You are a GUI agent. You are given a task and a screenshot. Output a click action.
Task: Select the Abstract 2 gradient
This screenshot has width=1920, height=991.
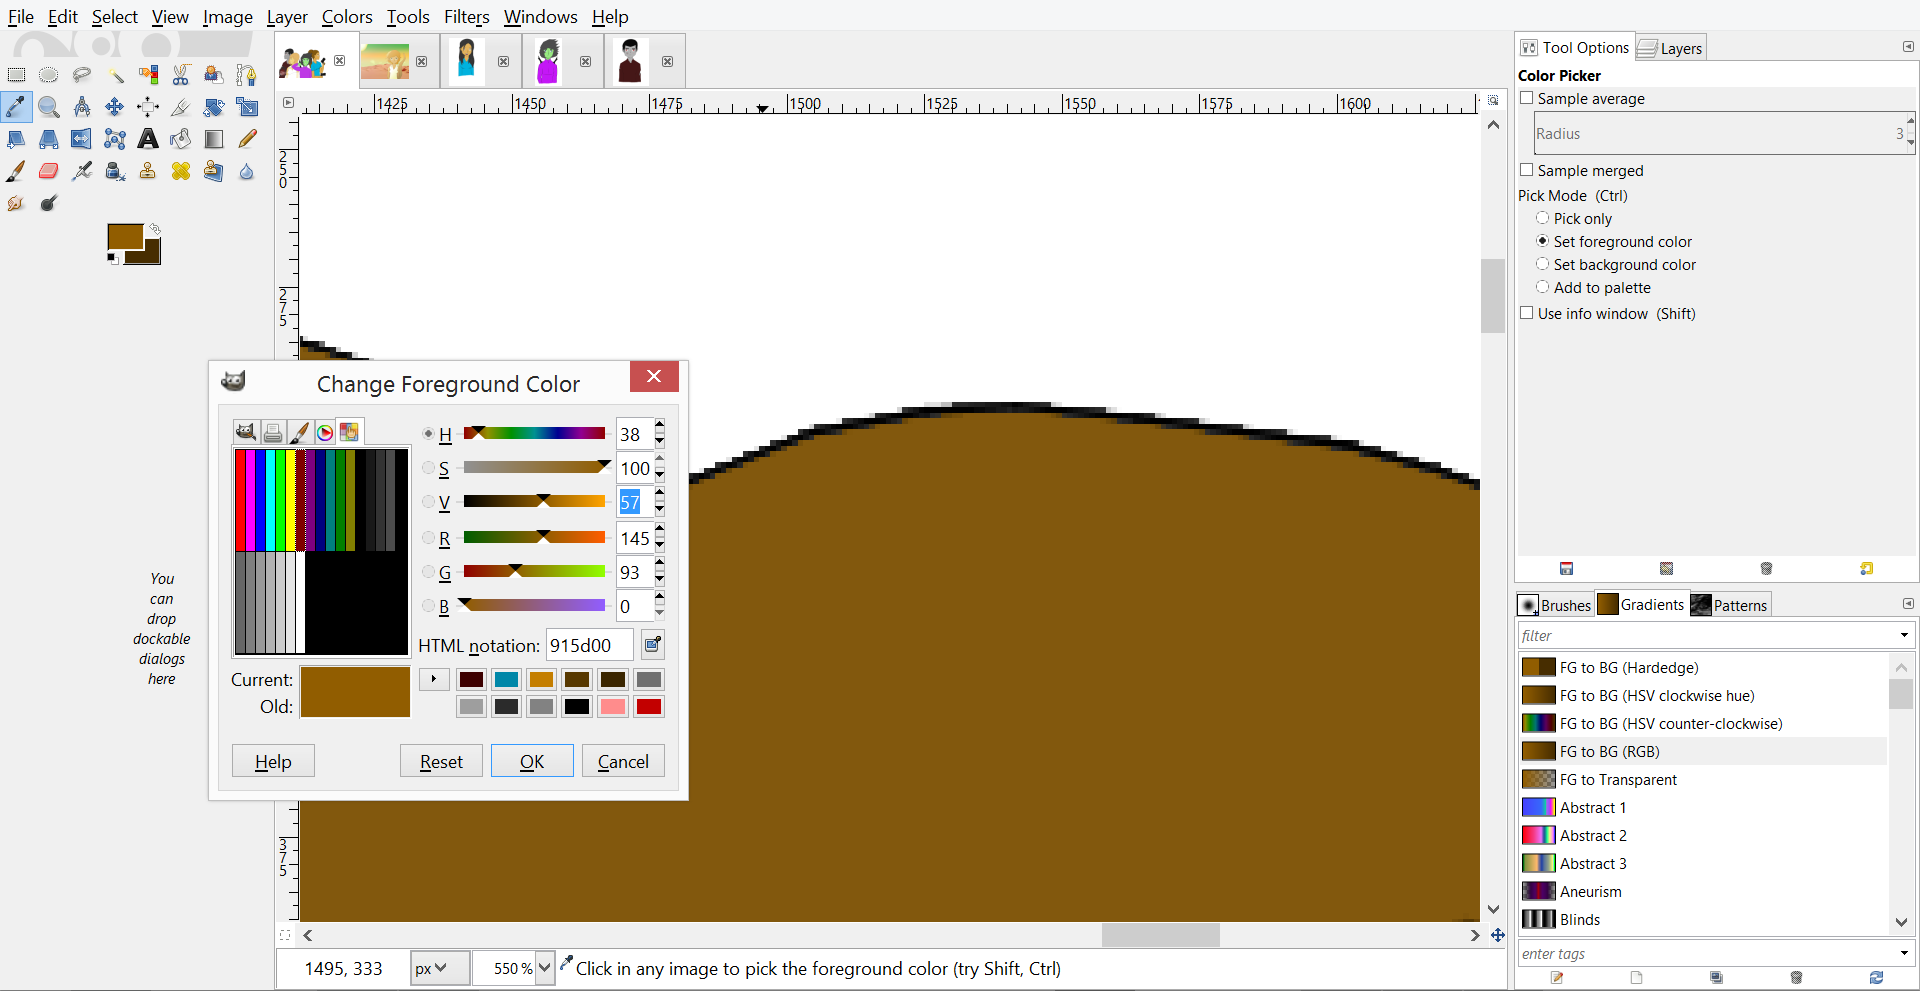1703,835
